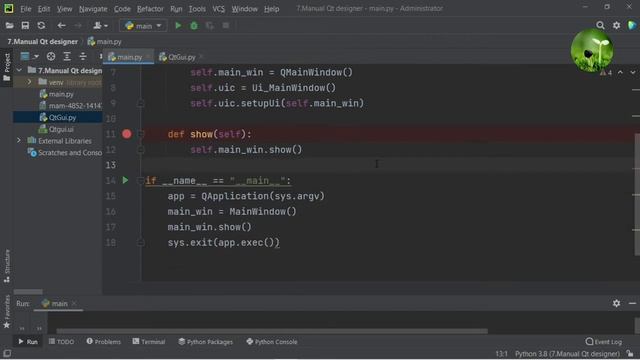
Task: Fold the if __name__ block at line 14
Action: [x=140, y=180]
